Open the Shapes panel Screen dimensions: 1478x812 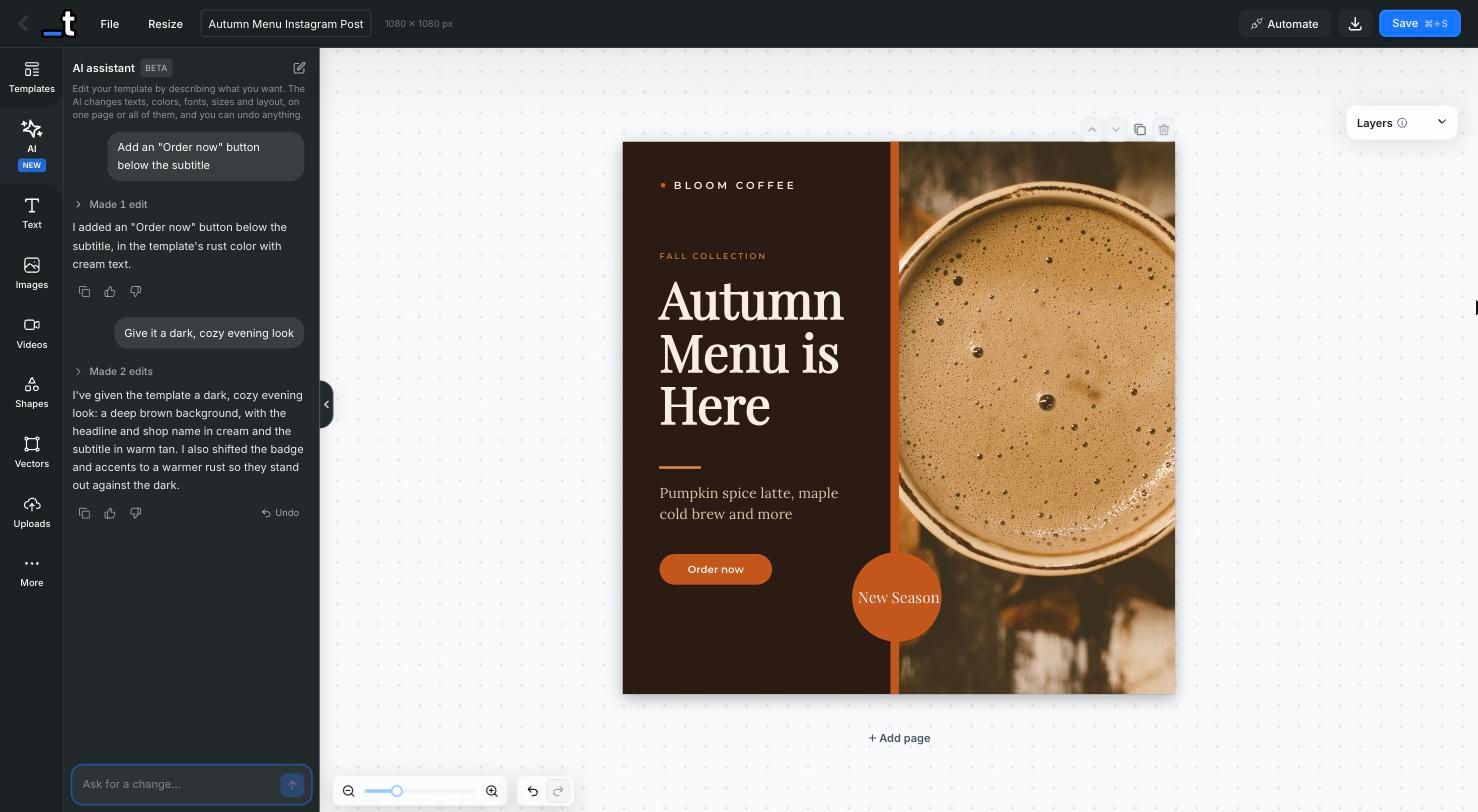(31, 392)
